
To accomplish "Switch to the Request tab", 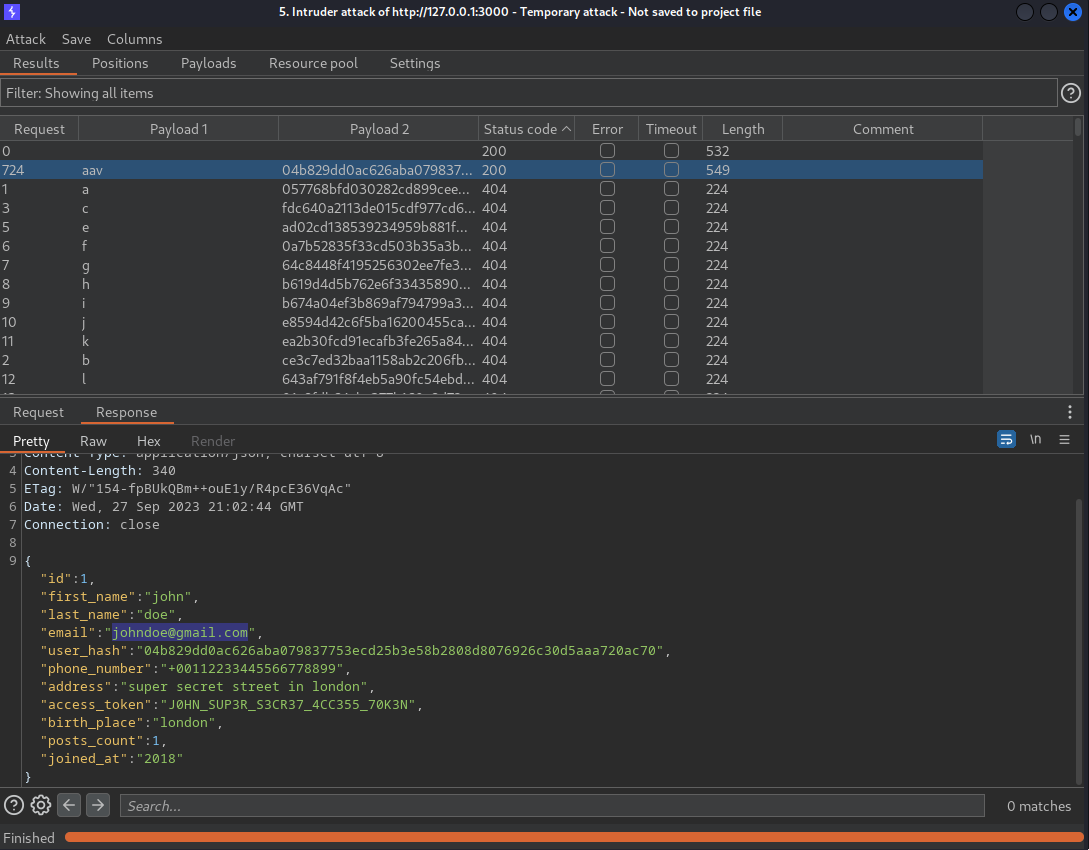I will (x=38, y=412).
